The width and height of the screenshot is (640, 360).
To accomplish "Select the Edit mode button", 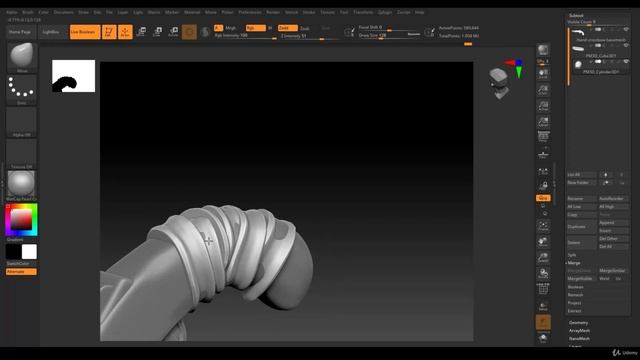I will pos(109,32).
